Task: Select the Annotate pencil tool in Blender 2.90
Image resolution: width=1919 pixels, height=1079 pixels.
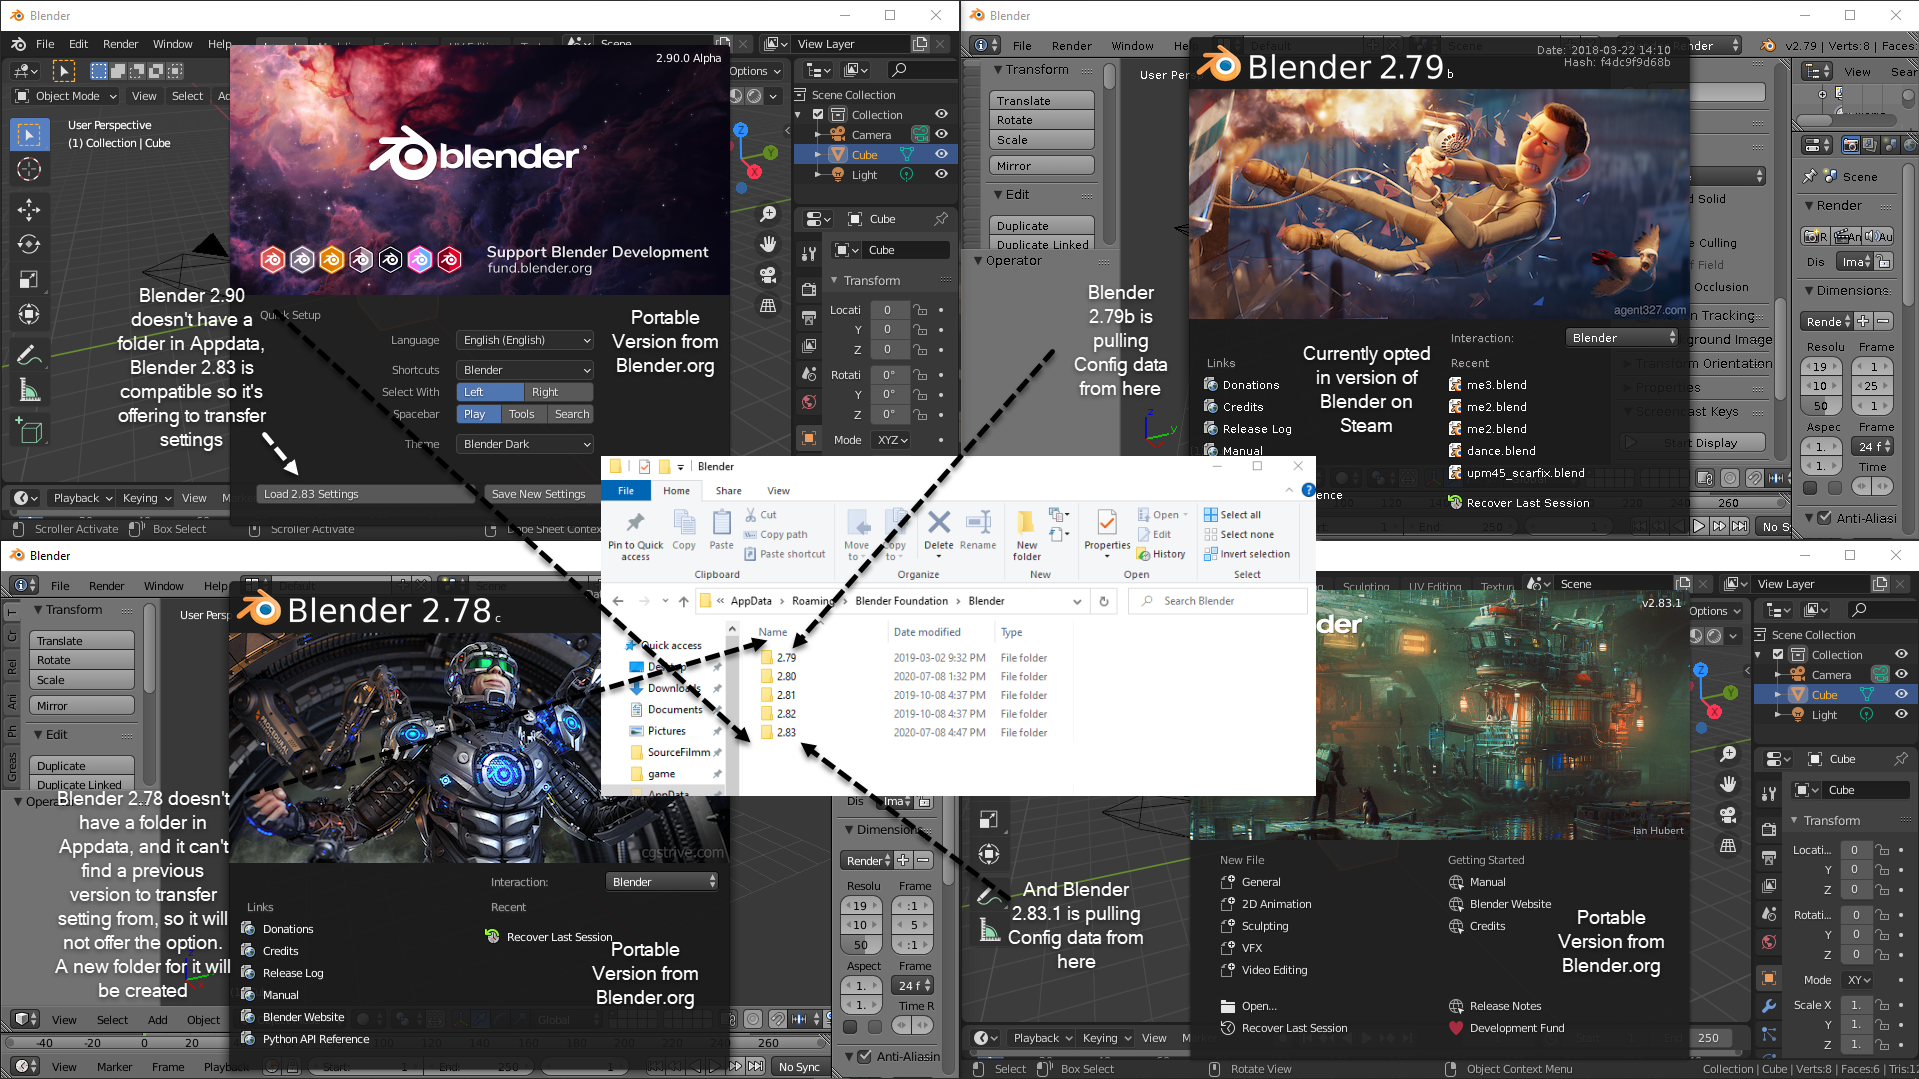Action: 29,354
